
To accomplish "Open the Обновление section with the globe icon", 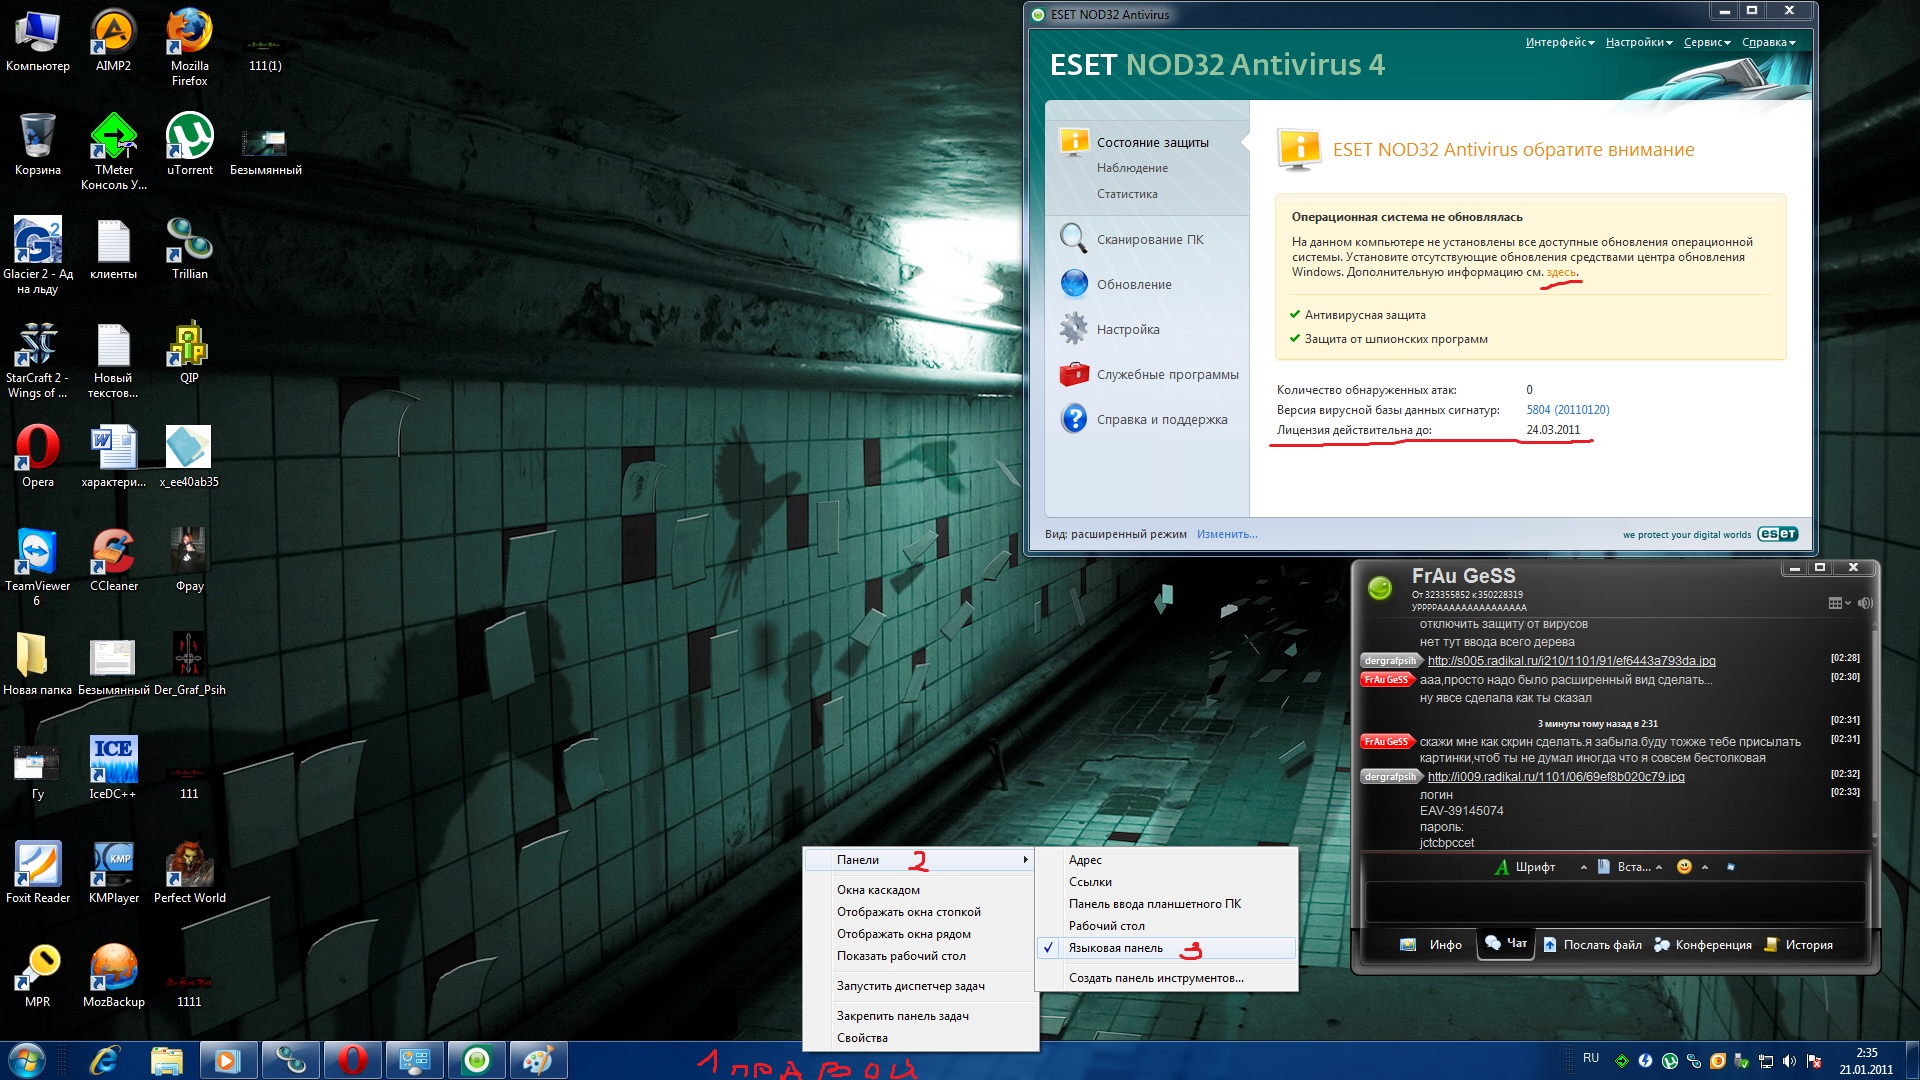I will coord(1133,285).
